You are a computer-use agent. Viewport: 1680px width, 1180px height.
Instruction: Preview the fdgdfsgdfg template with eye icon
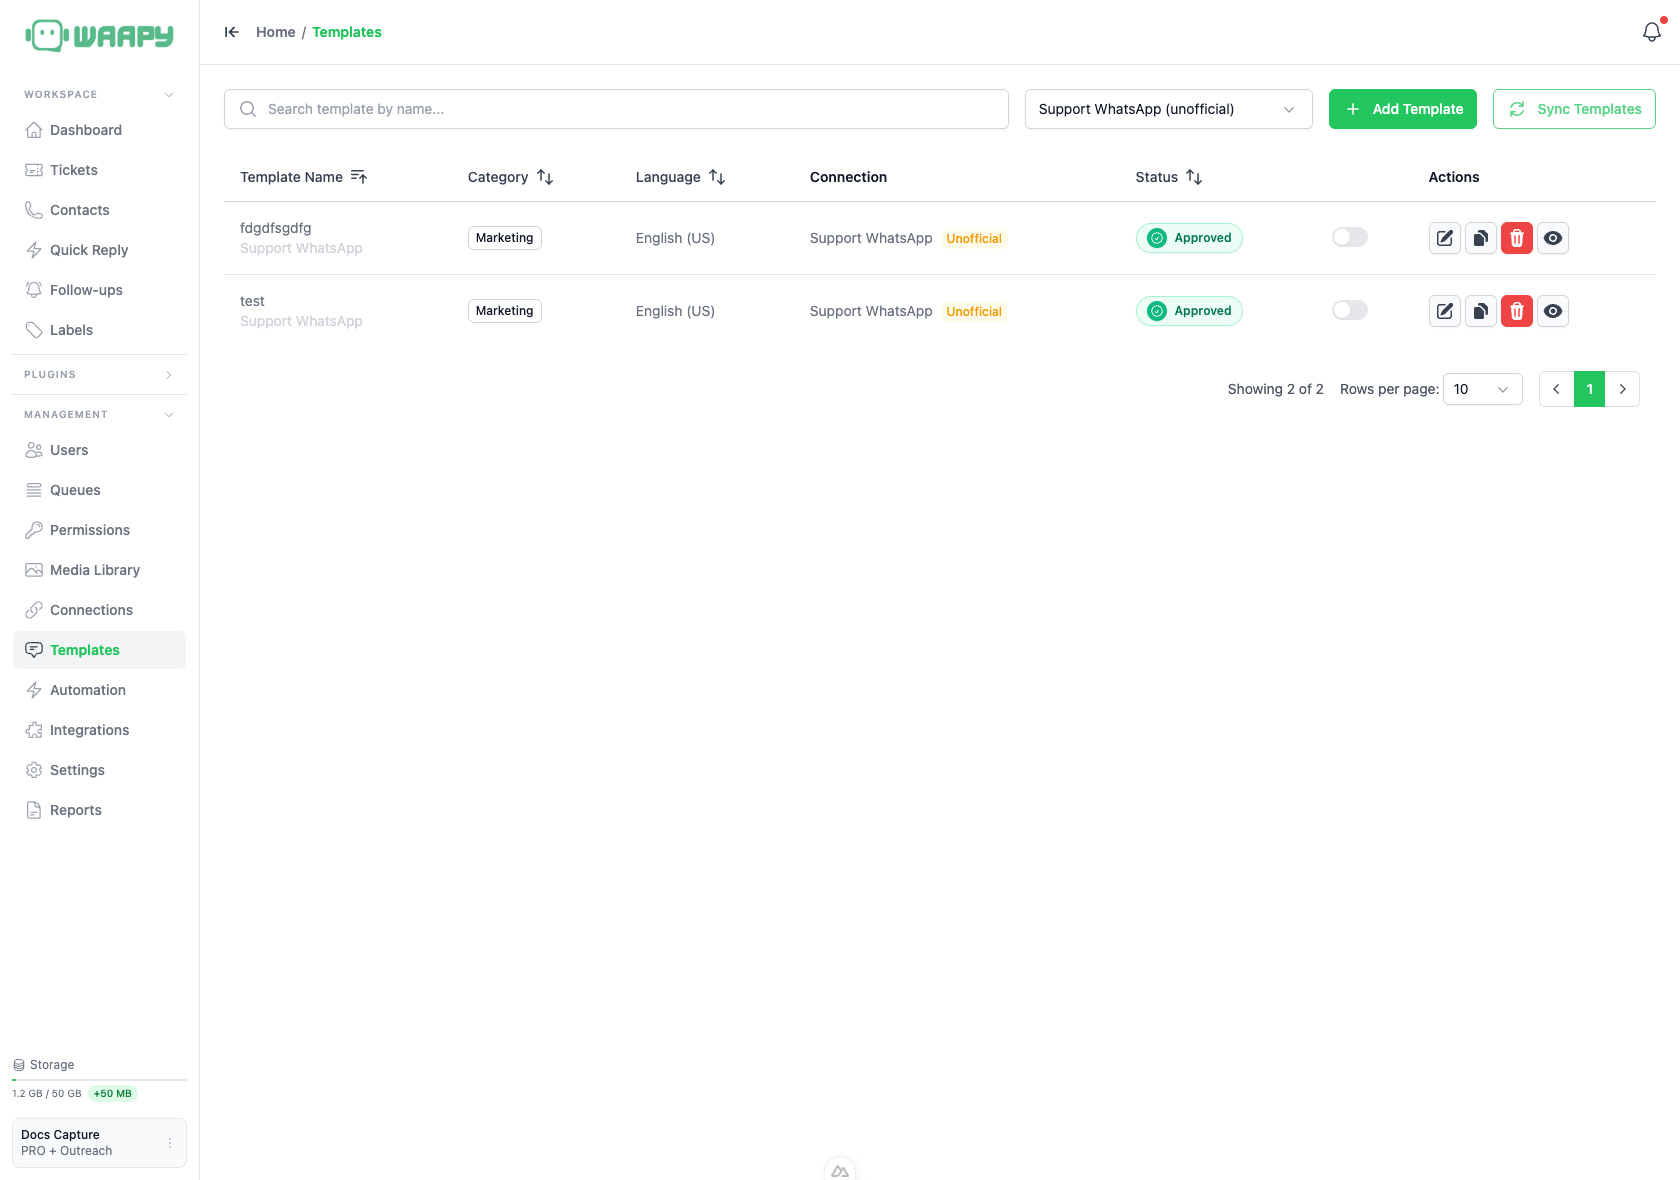pos(1553,238)
